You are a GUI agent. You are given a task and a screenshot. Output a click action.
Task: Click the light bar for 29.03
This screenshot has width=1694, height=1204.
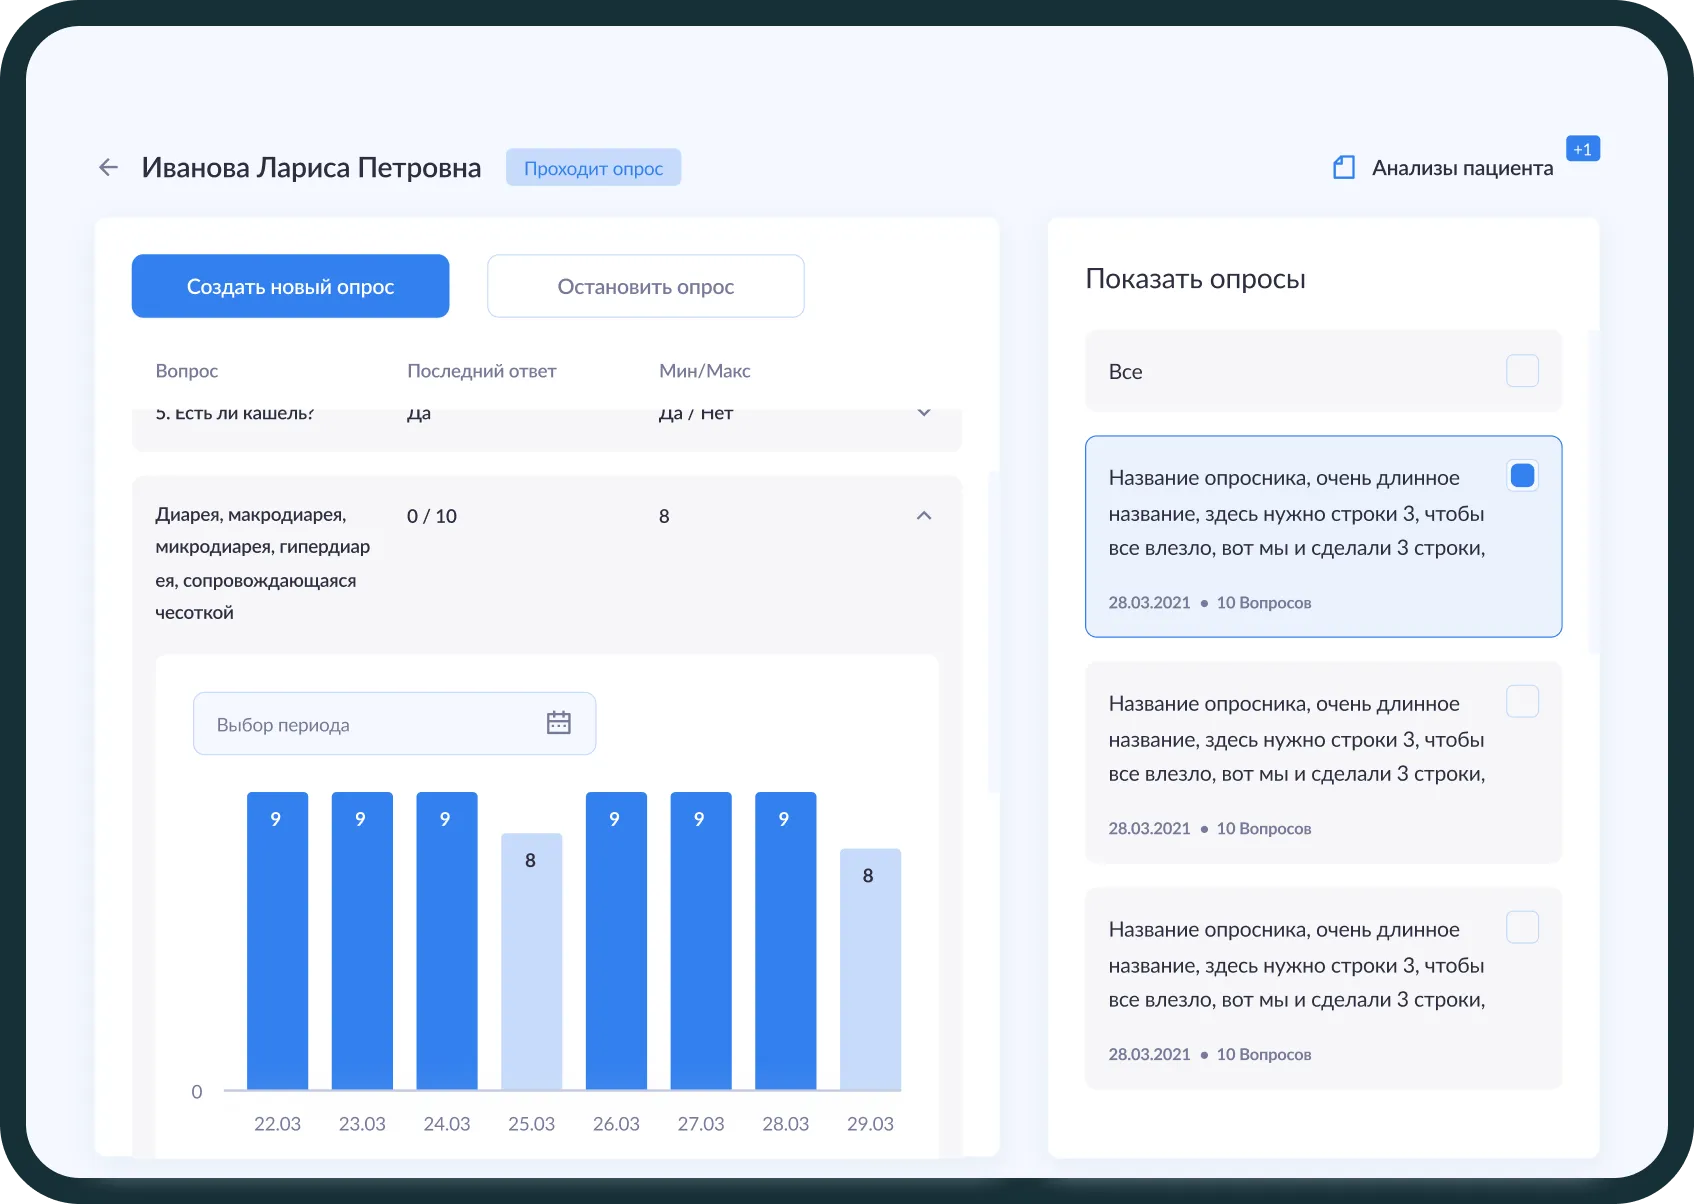point(870,968)
